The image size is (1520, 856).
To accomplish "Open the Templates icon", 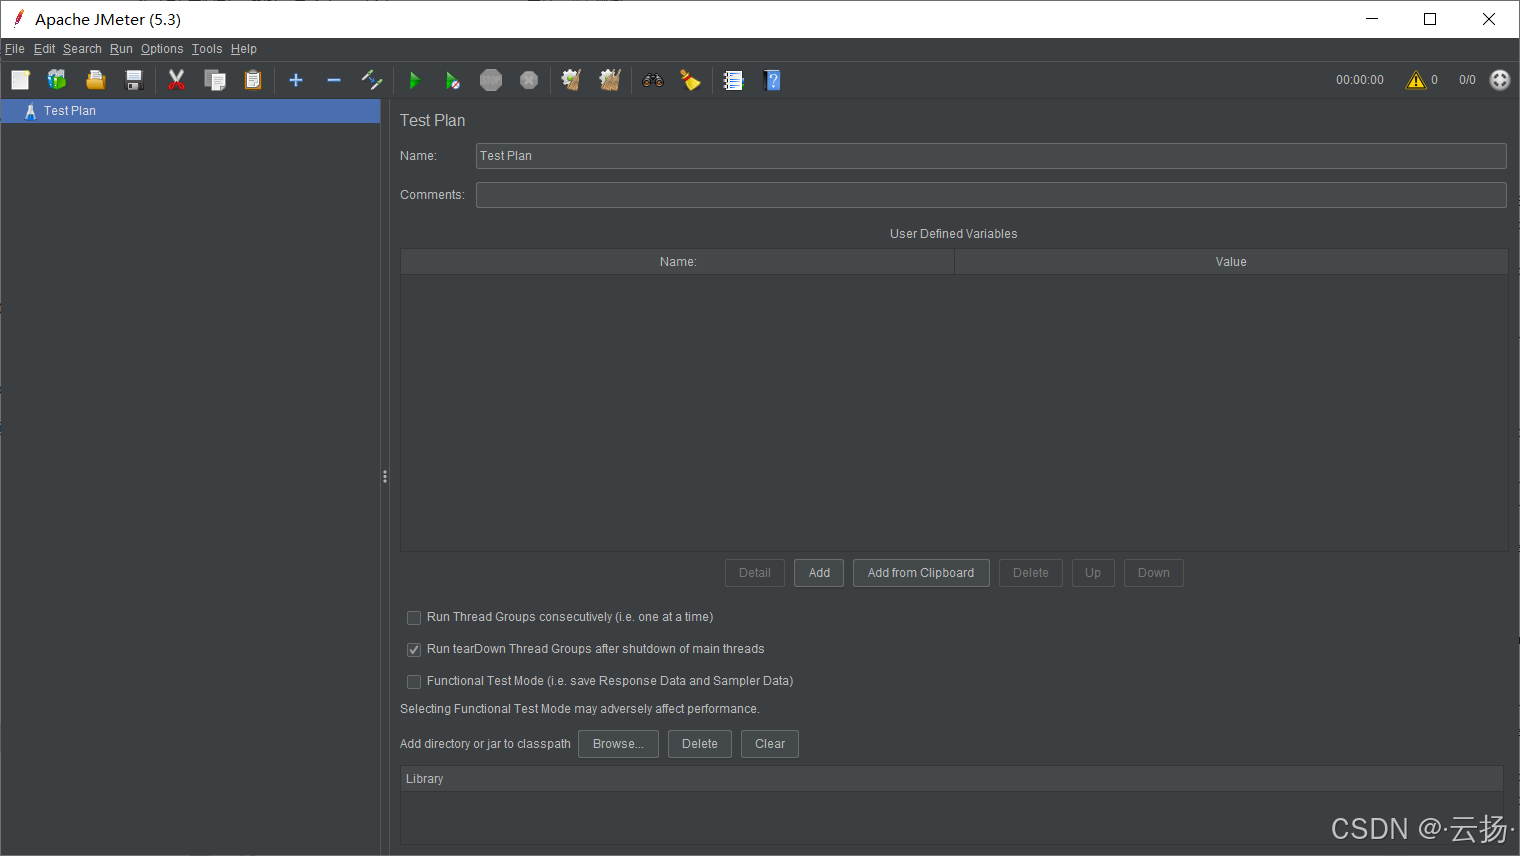I will (x=57, y=80).
